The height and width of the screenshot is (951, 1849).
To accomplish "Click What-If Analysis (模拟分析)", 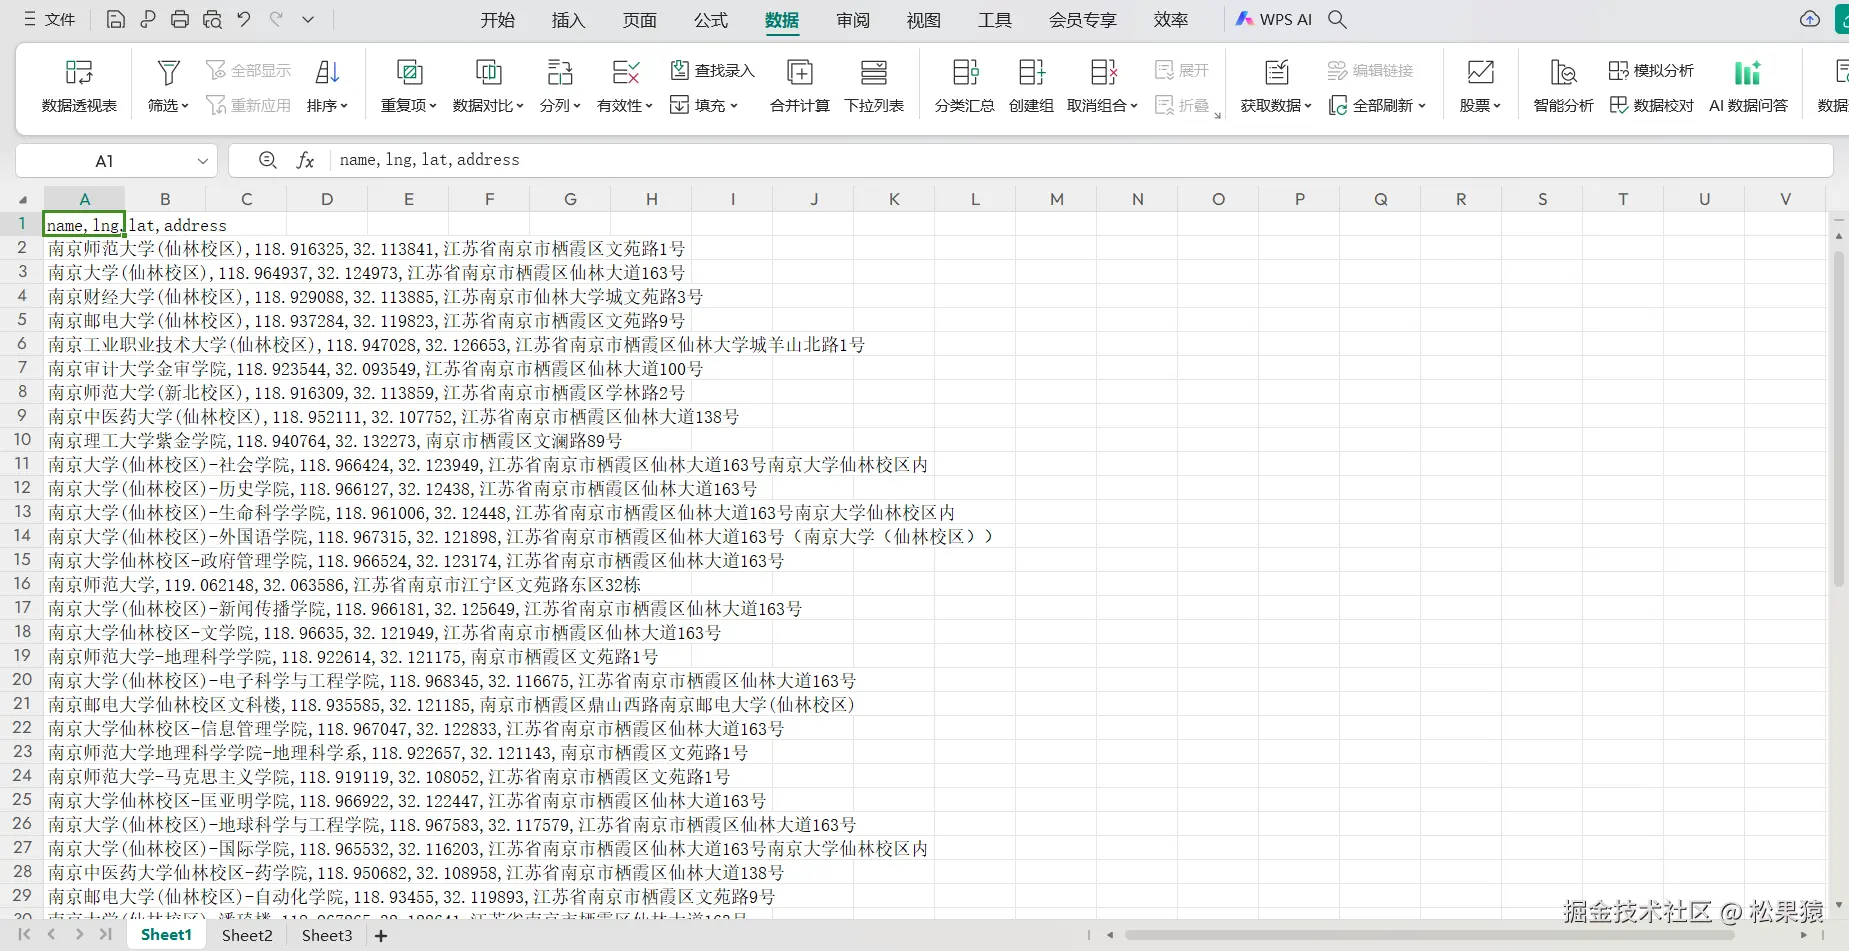I will click(1651, 70).
